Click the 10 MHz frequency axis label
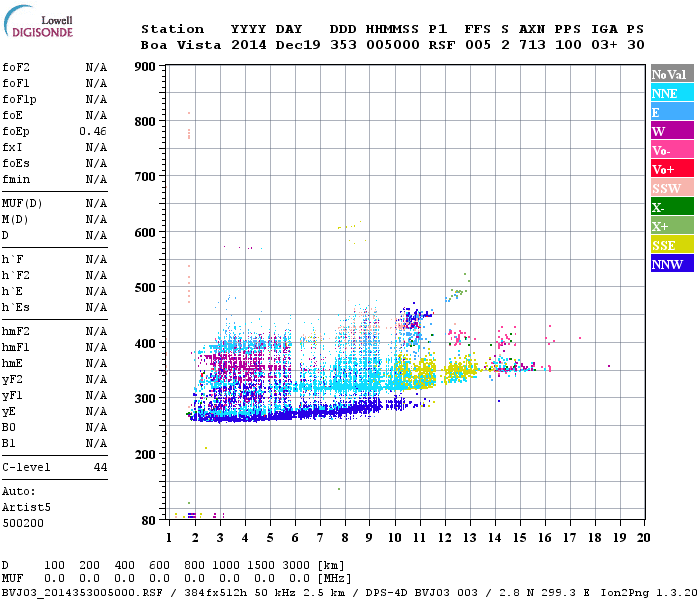 tap(395, 538)
